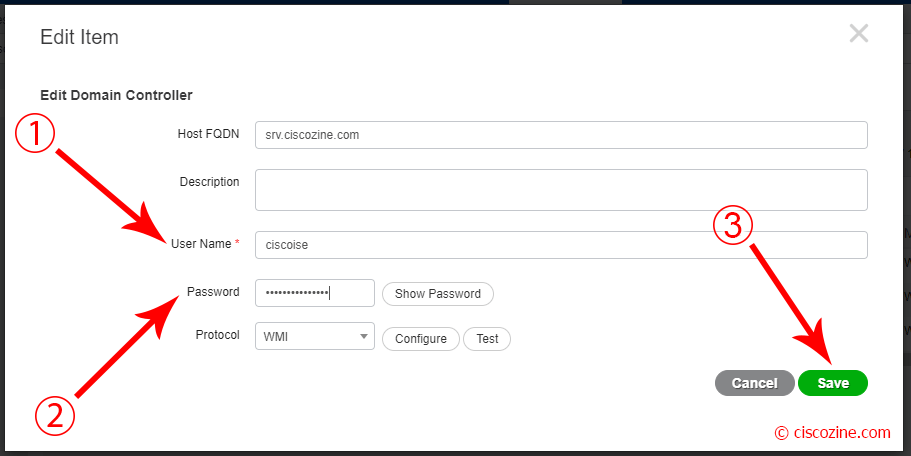Click inside the Host FQDN field
Viewport: 911px width, 456px height.
(x=561, y=135)
